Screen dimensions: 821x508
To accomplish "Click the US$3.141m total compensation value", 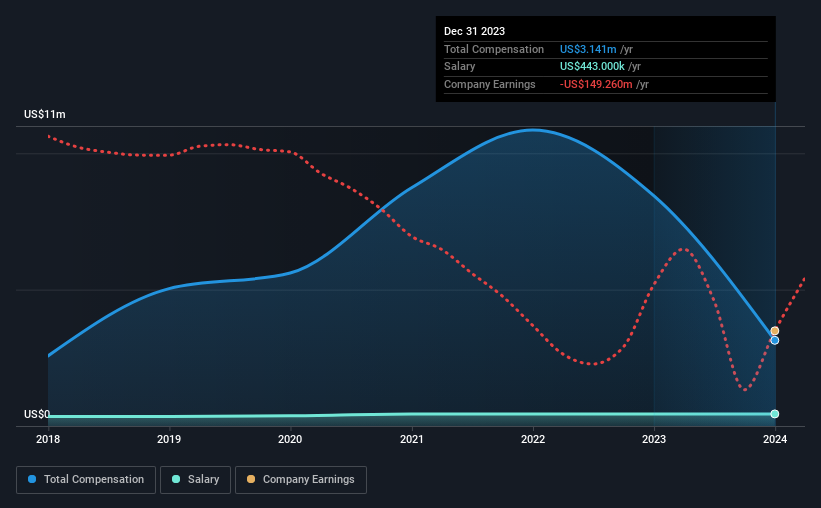I will (588, 49).
